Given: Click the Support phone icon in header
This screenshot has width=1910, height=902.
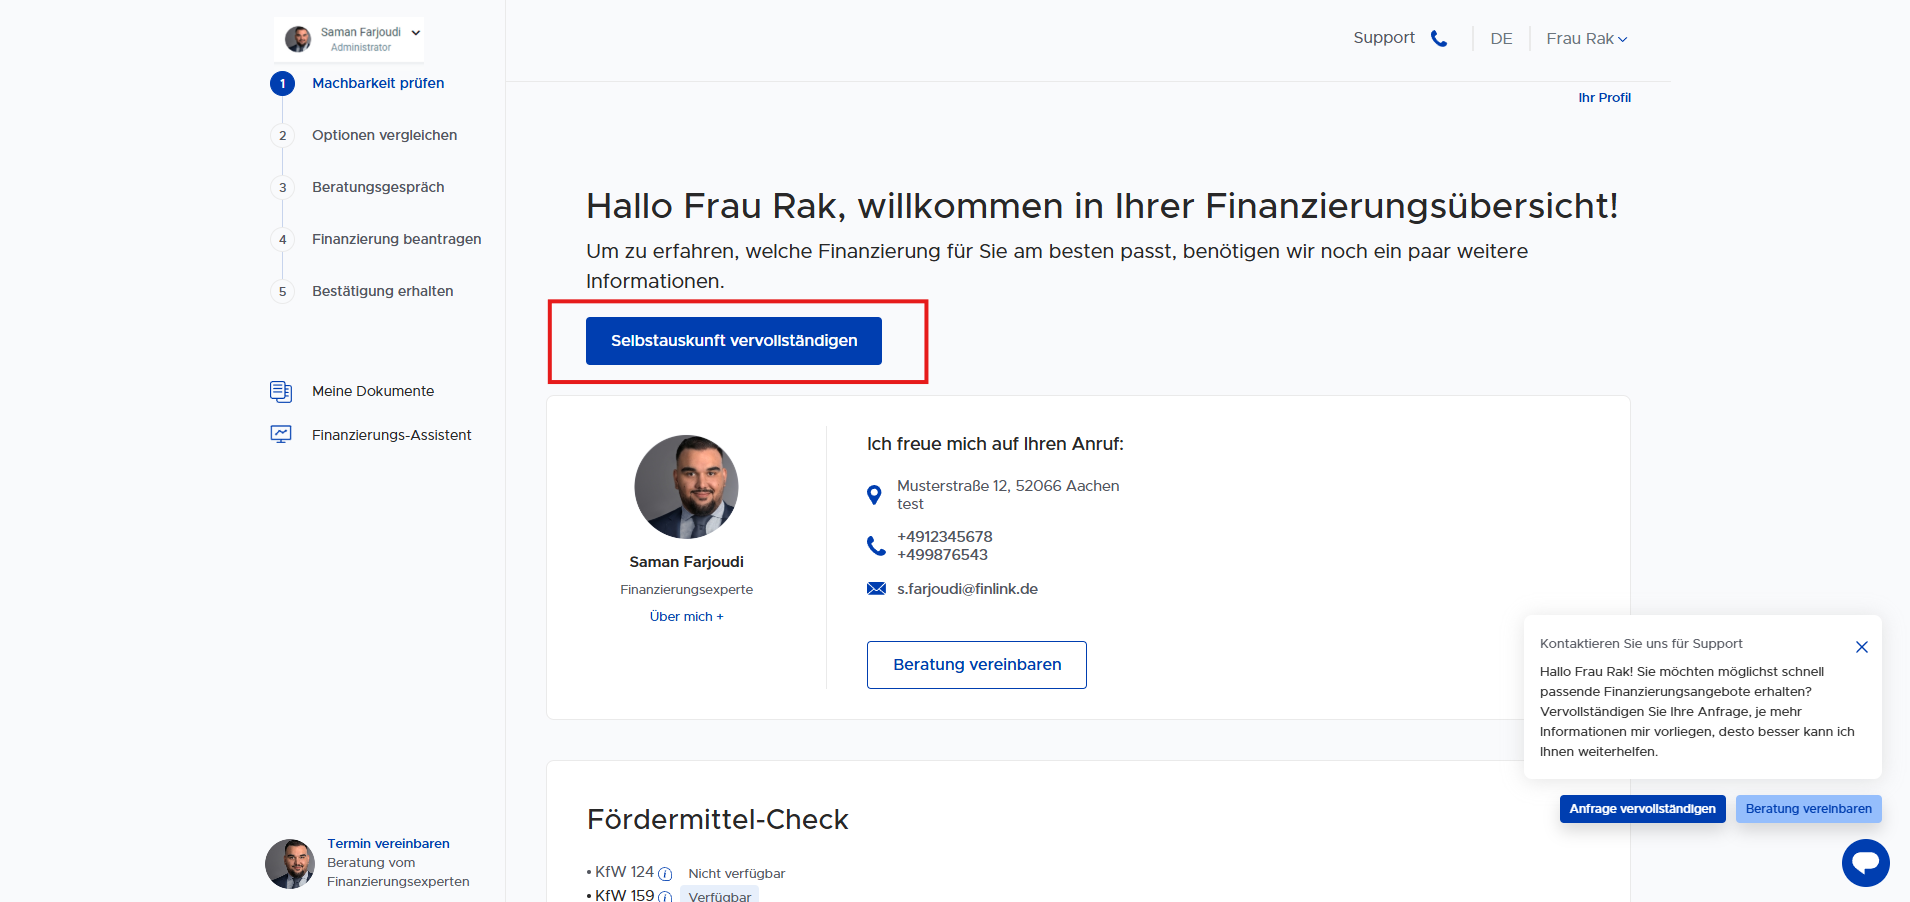Looking at the screenshot, I should point(1439,39).
